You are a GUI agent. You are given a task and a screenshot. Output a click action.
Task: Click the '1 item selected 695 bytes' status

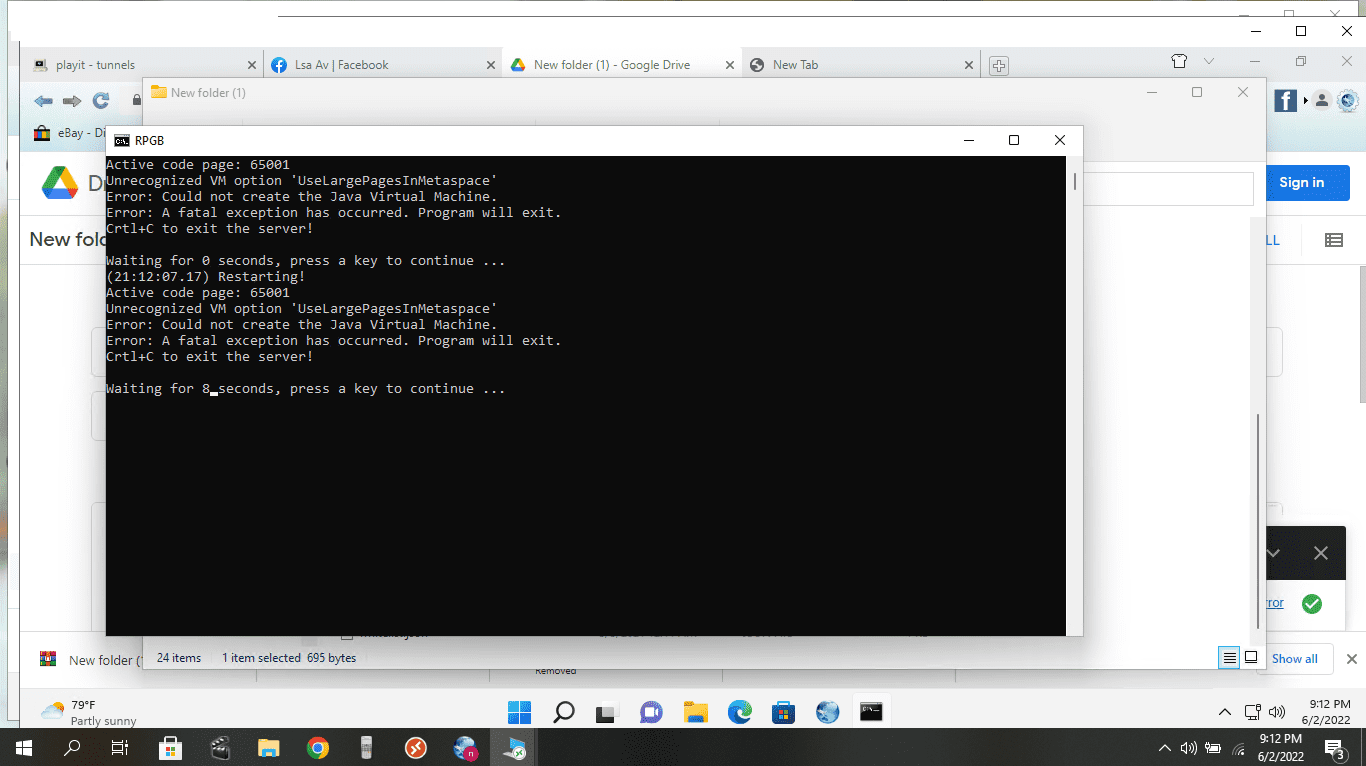[x=289, y=658]
